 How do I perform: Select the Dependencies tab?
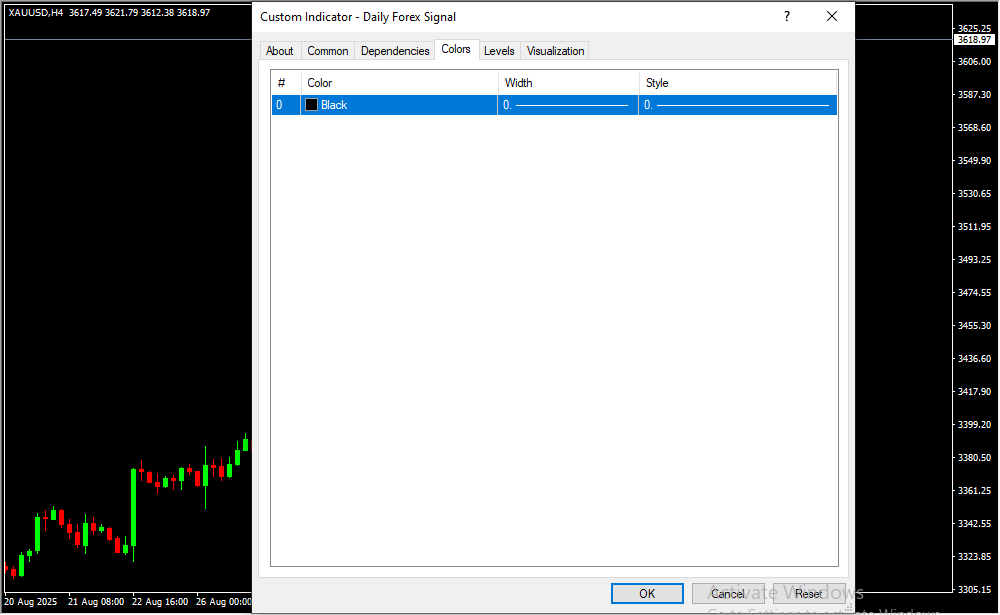395,51
